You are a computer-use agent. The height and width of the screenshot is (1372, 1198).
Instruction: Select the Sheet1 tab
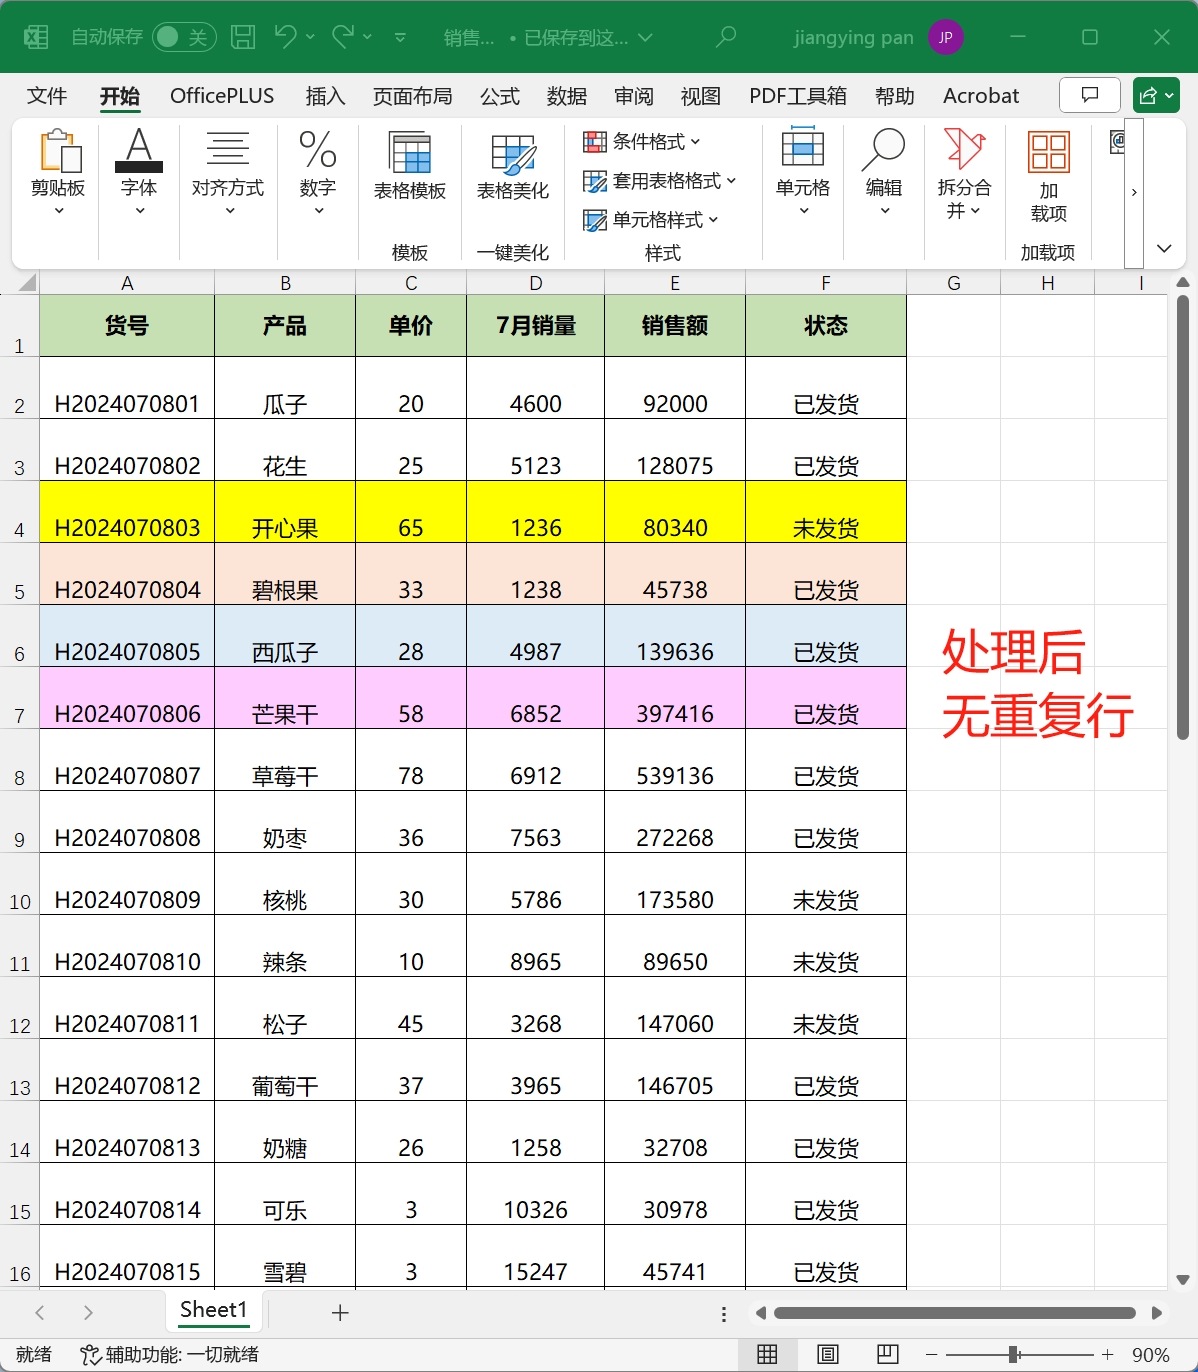[x=213, y=1310]
